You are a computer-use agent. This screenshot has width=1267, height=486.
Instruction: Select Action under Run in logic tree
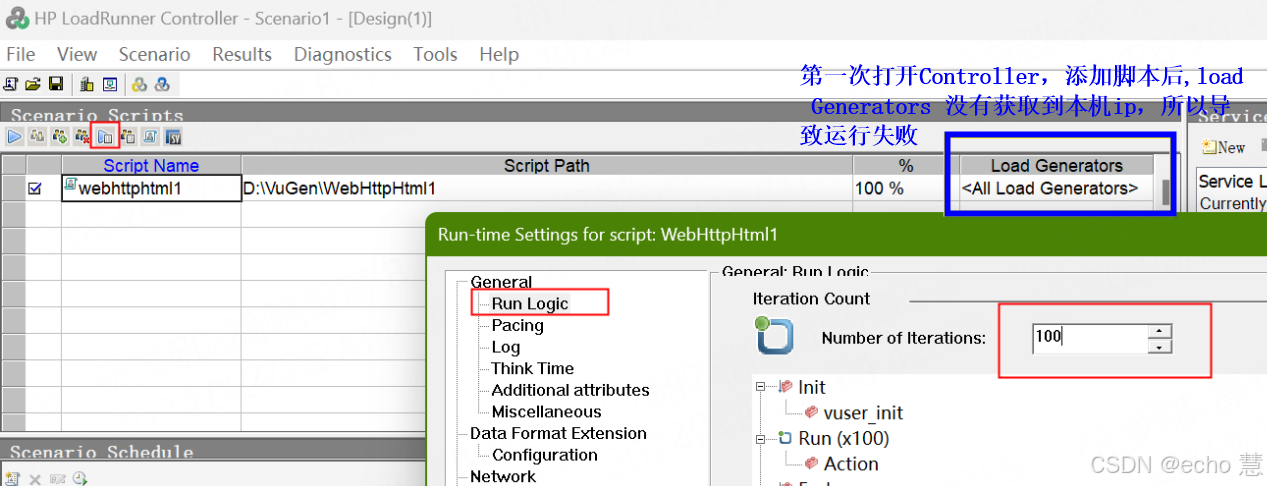[x=851, y=464]
